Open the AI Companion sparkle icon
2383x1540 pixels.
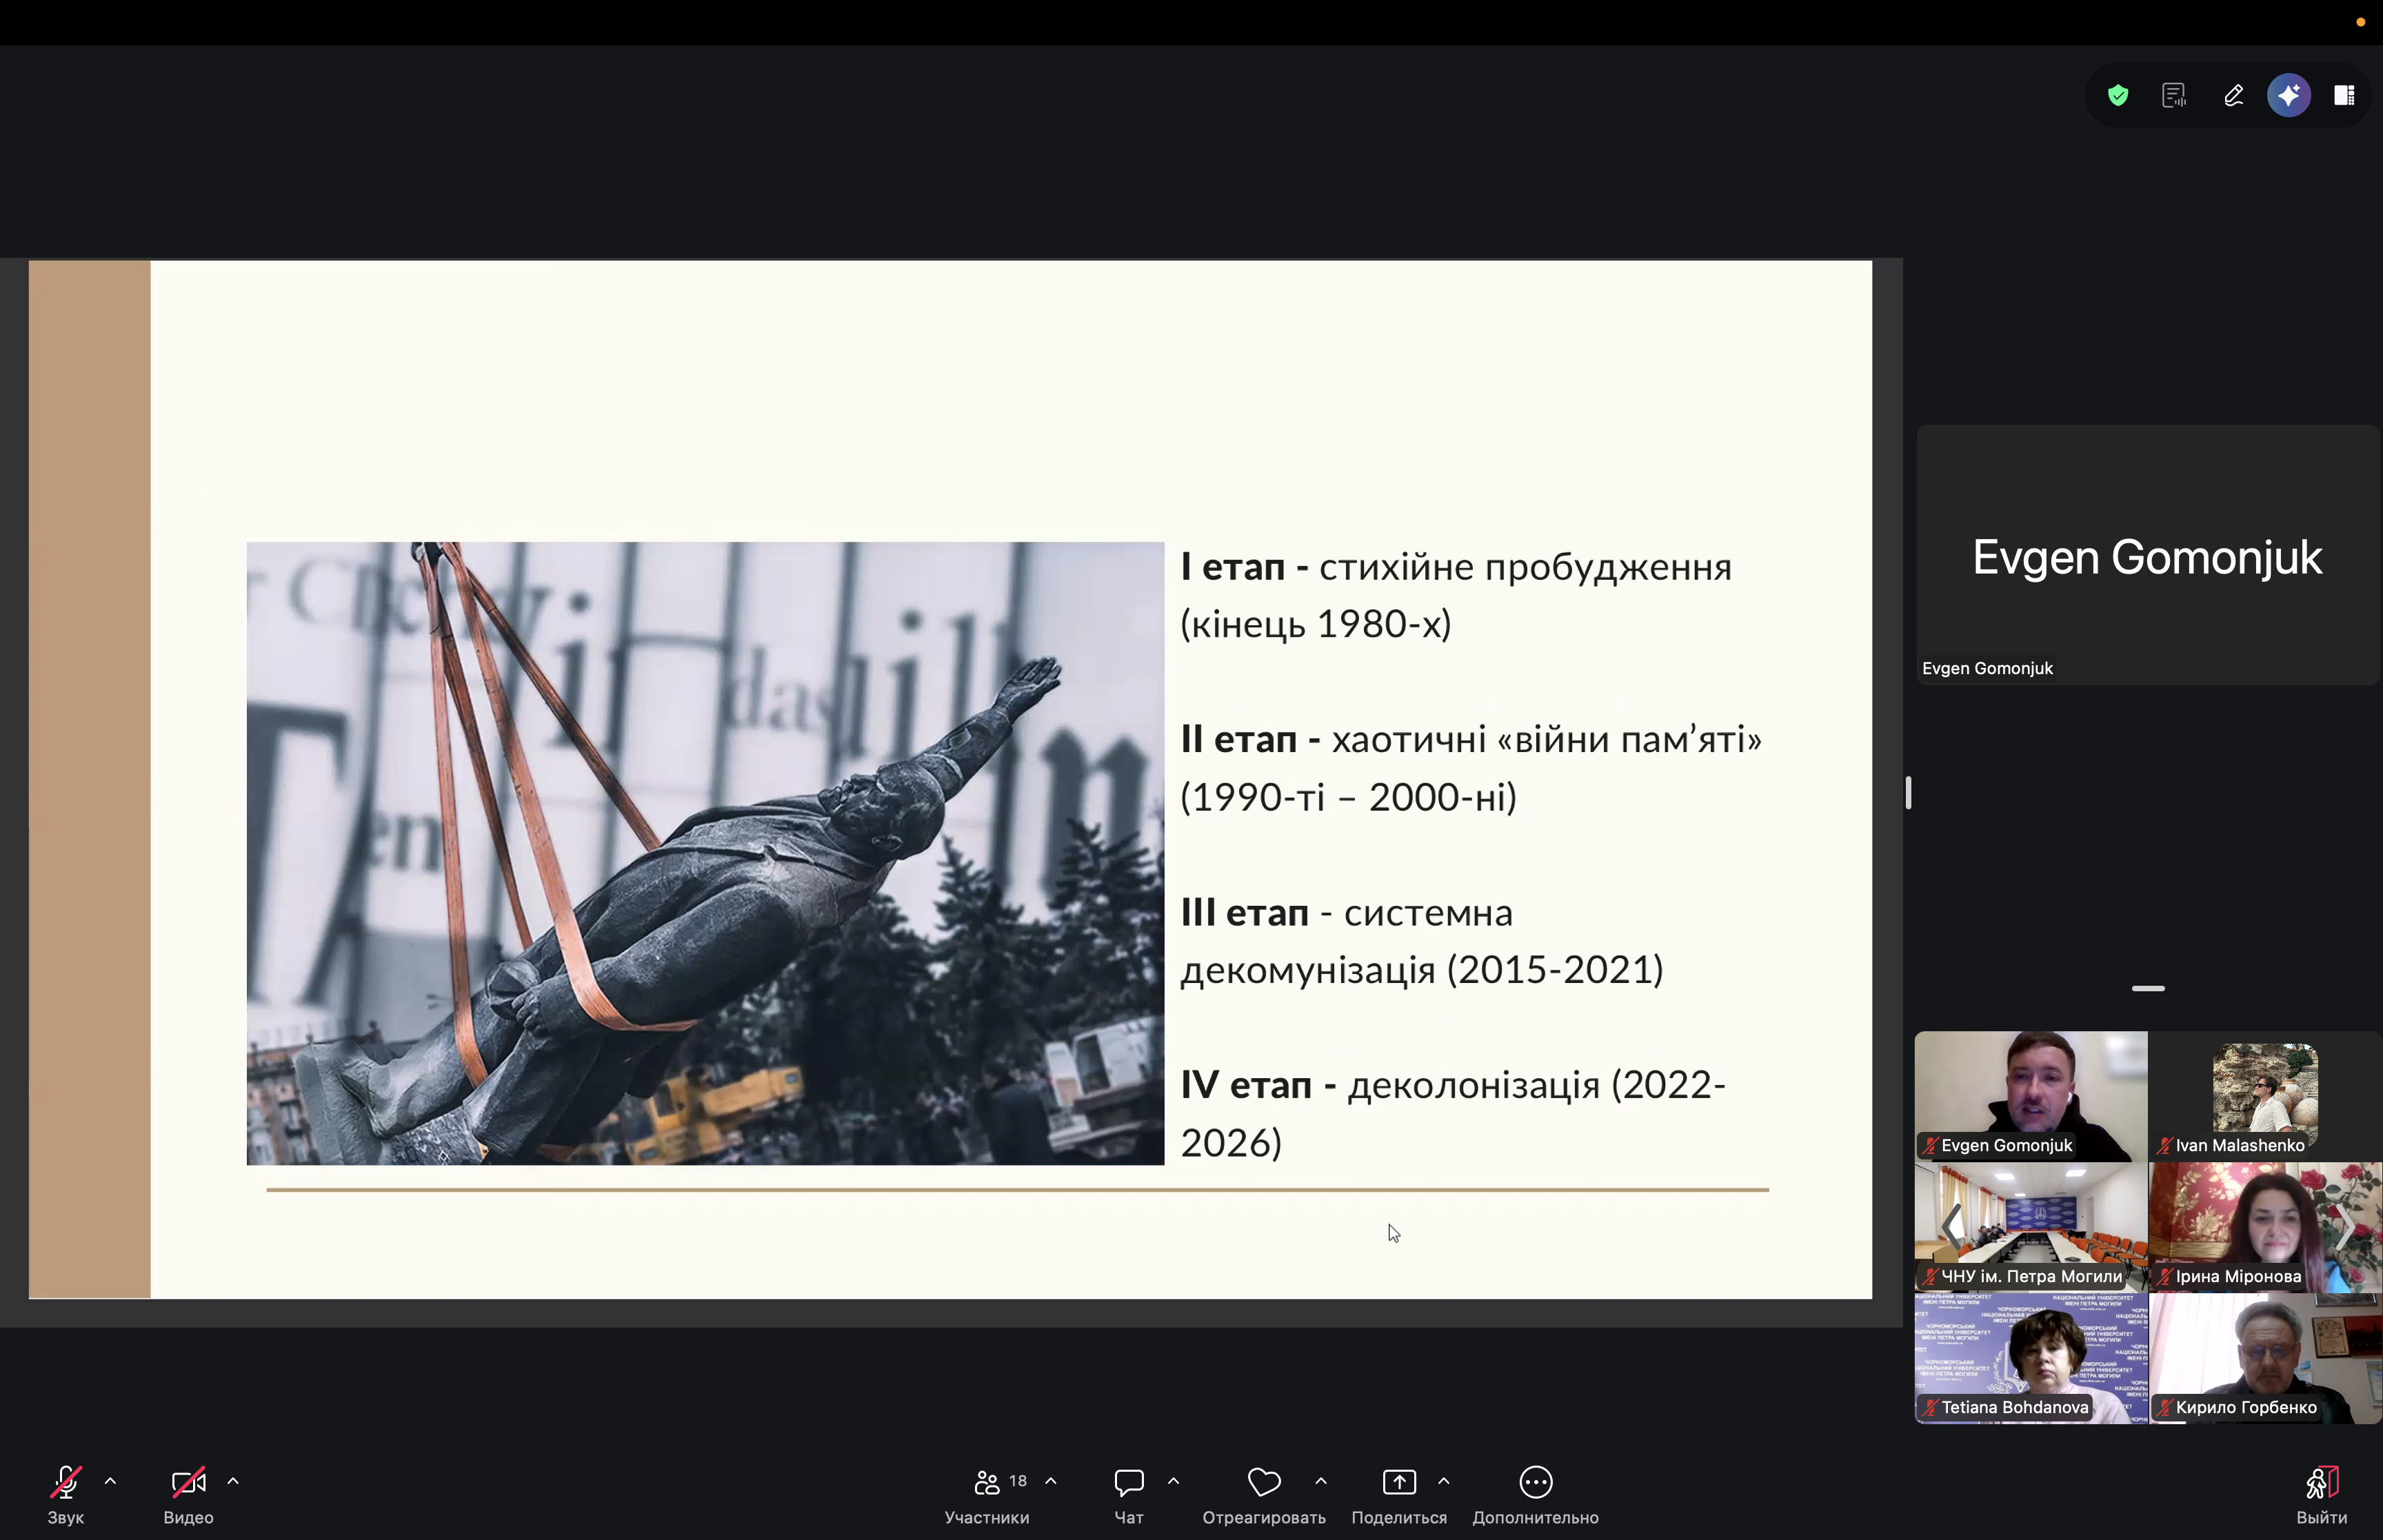[2288, 95]
